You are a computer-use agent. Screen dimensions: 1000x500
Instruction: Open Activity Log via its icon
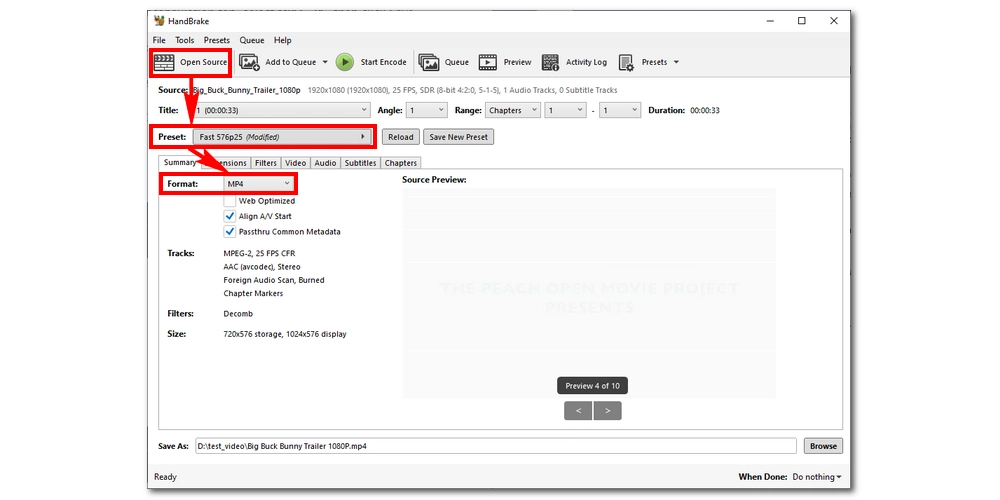tap(550, 62)
